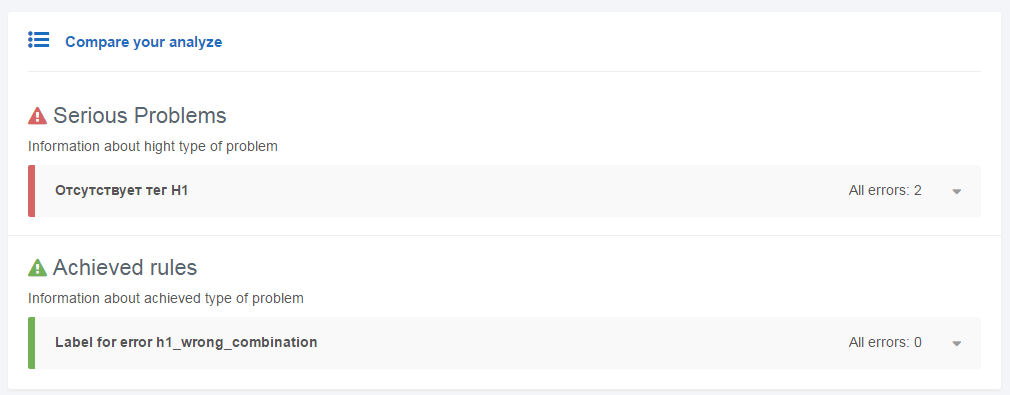Click the blue list icon beside Compare your analyze
The height and width of the screenshot is (395, 1010).
coord(39,40)
